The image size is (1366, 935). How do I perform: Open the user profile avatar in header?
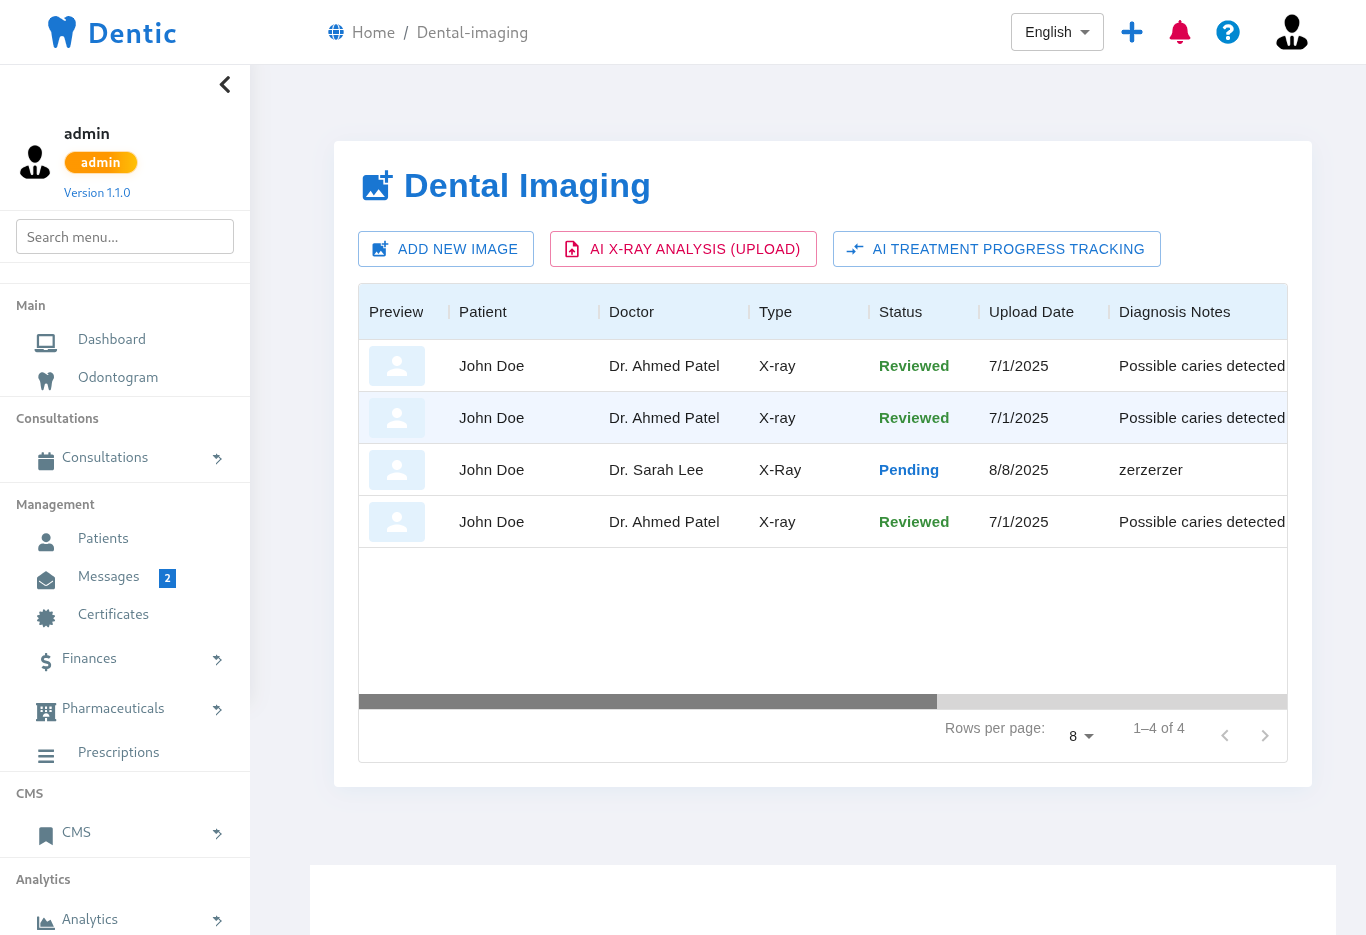pos(1291,32)
